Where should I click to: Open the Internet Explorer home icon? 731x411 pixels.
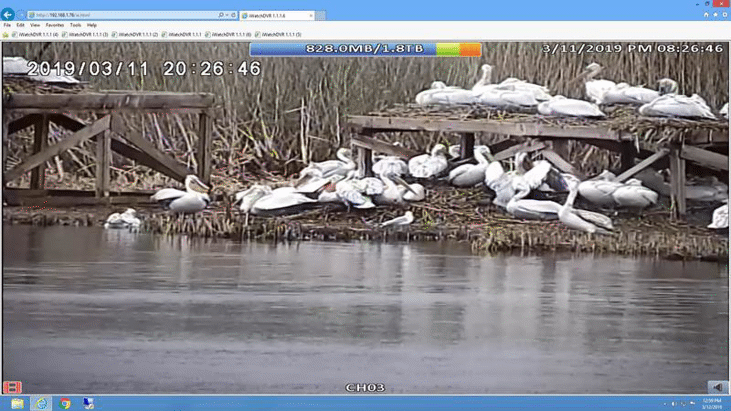click(706, 15)
